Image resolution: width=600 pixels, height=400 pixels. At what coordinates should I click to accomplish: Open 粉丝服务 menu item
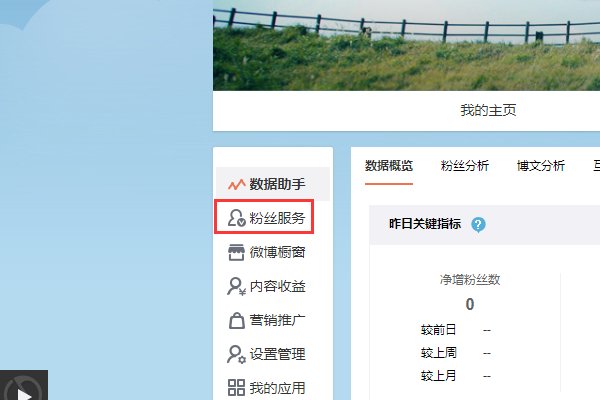(x=273, y=218)
